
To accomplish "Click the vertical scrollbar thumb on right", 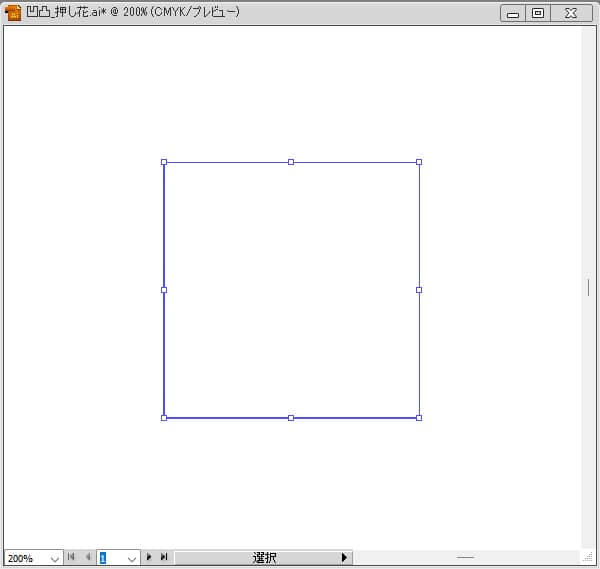I will (588, 287).
